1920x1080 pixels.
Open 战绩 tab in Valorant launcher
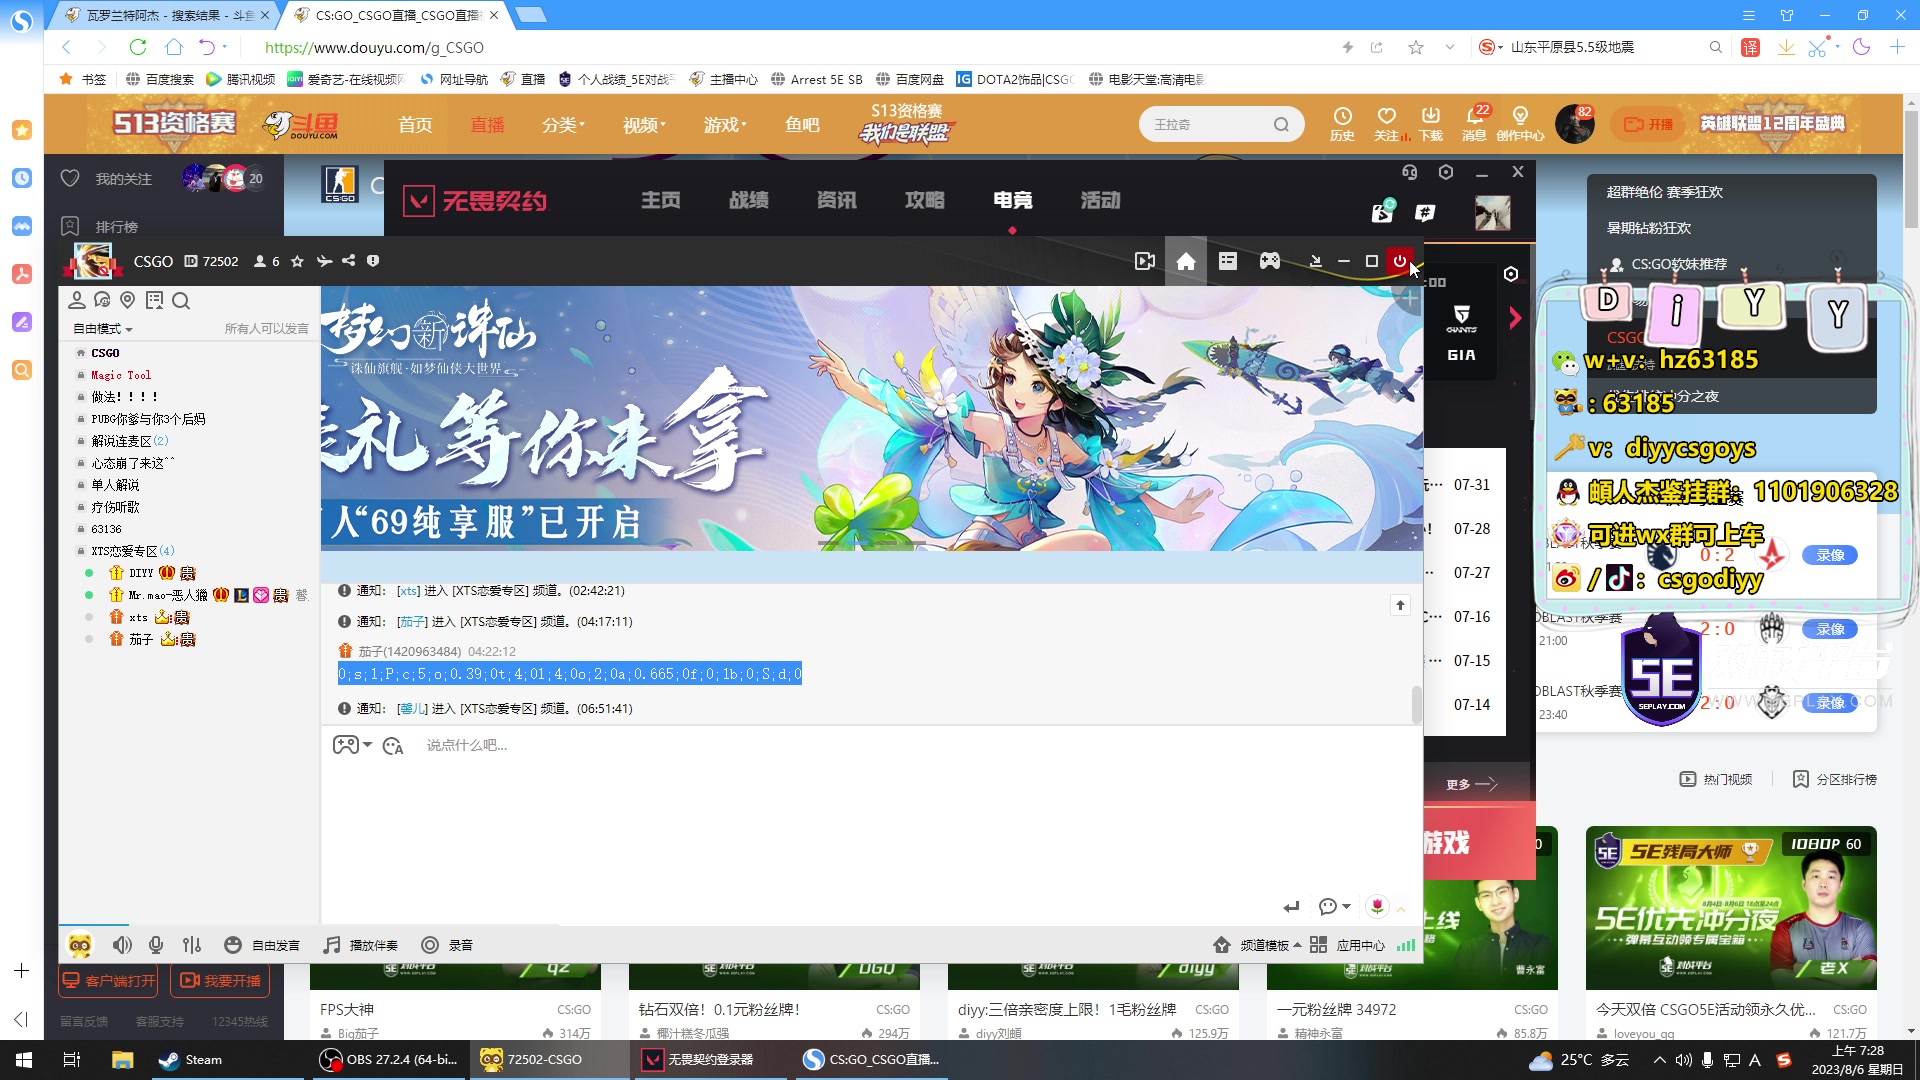coord(749,200)
